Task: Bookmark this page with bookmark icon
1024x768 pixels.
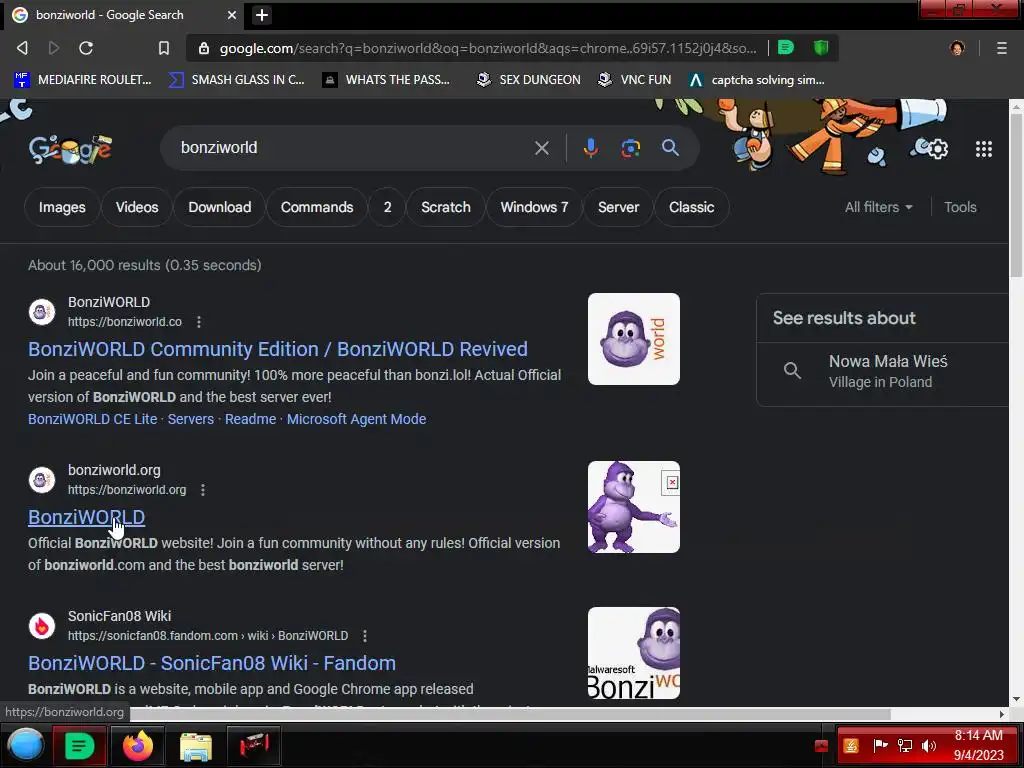Action: tap(164, 48)
